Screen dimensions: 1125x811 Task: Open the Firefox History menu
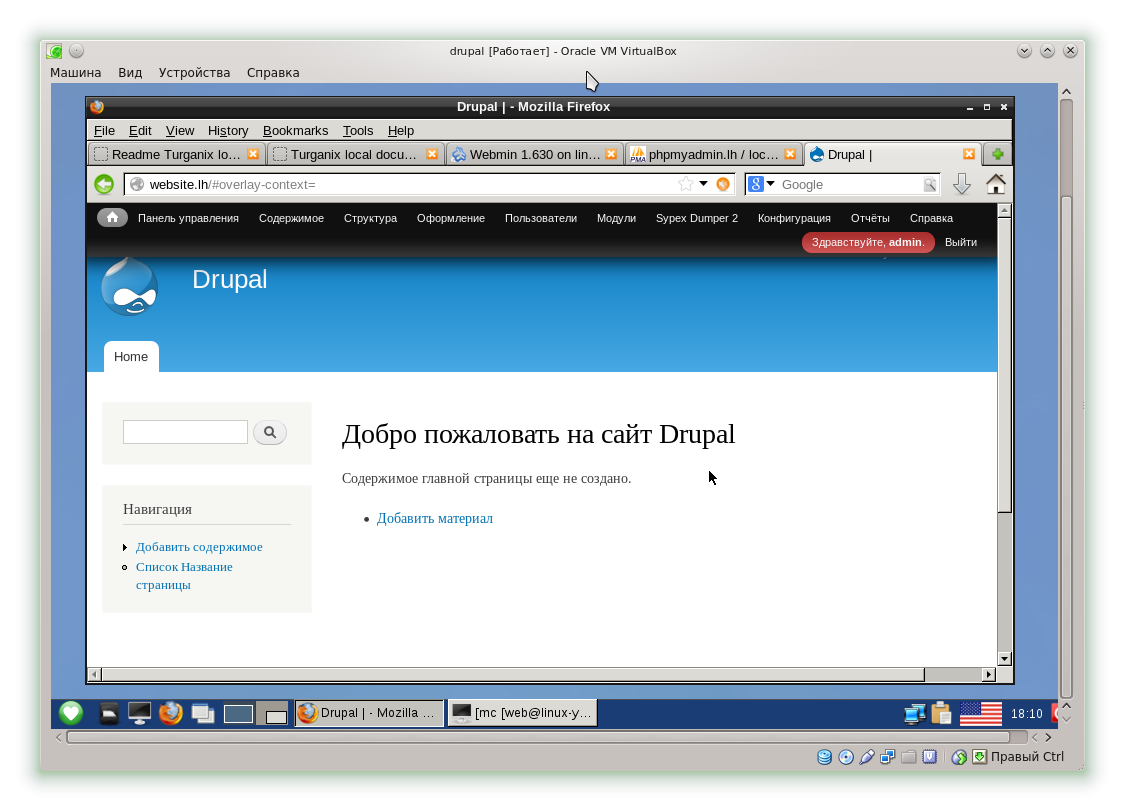pyautogui.click(x=228, y=131)
